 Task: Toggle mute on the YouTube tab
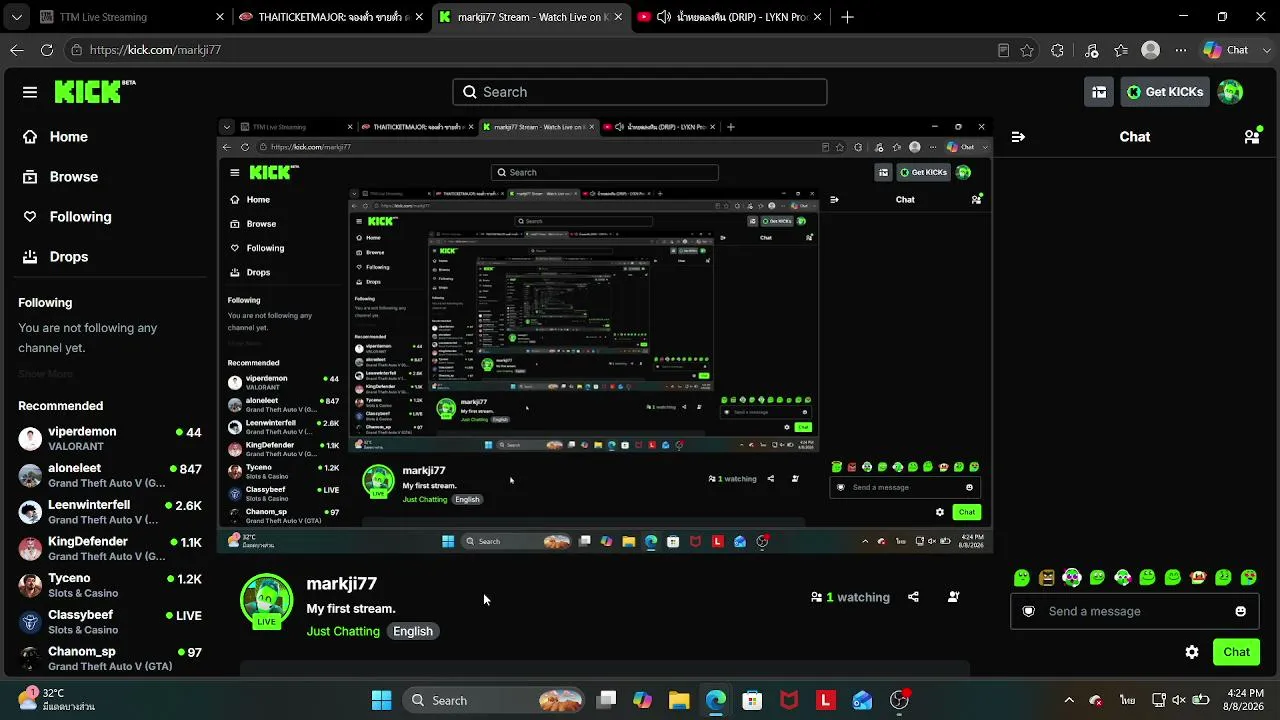[664, 17]
